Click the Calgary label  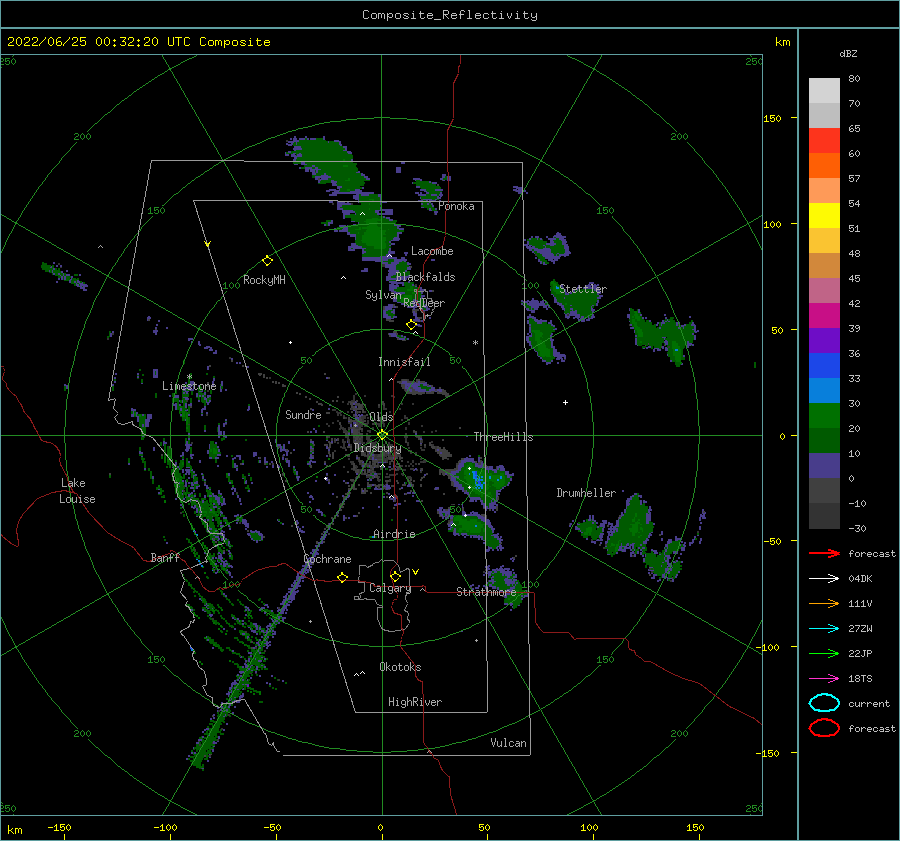pos(390,588)
